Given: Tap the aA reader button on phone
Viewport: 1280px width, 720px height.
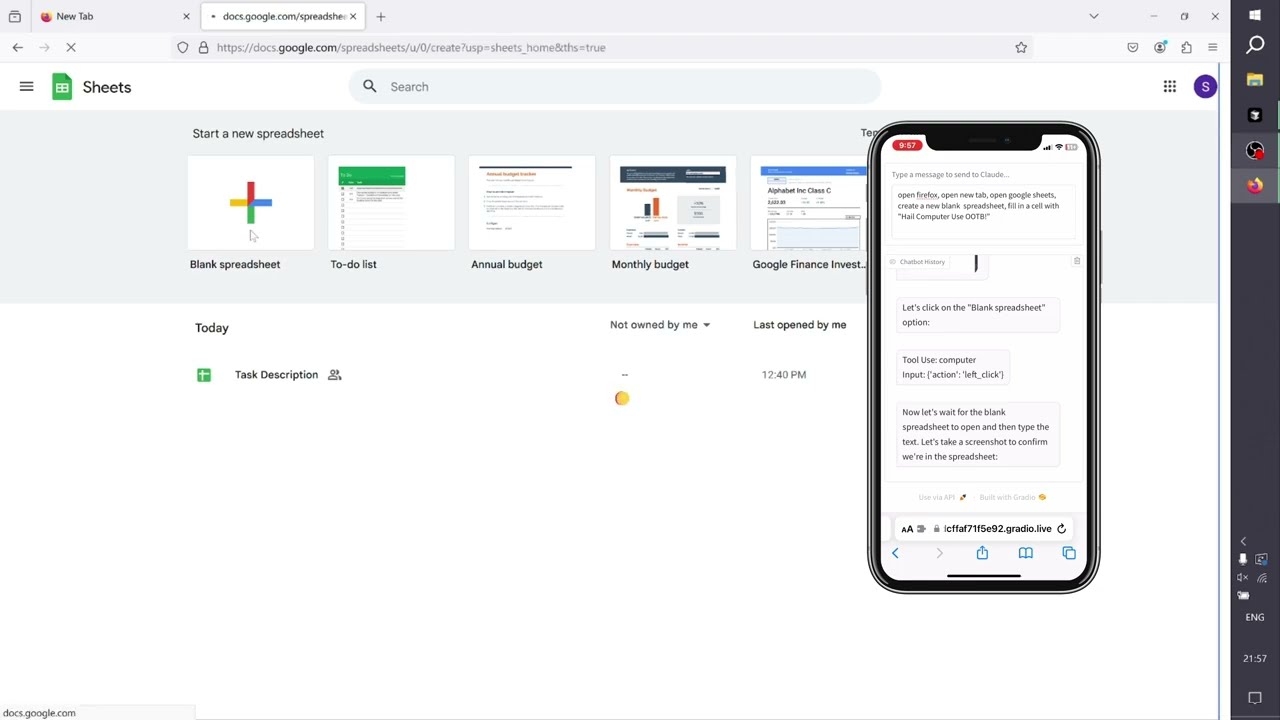Looking at the screenshot, I should 907,529.
